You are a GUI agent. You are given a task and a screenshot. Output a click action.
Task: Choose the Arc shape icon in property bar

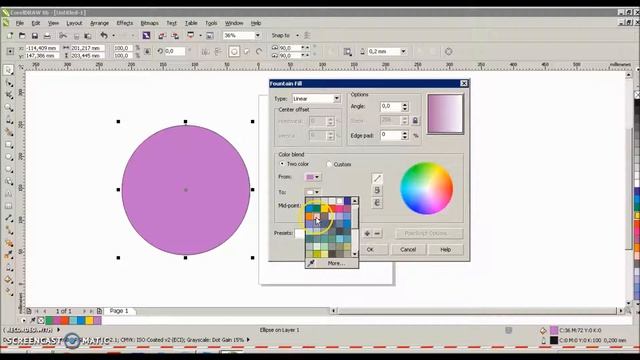pos(259,51)
